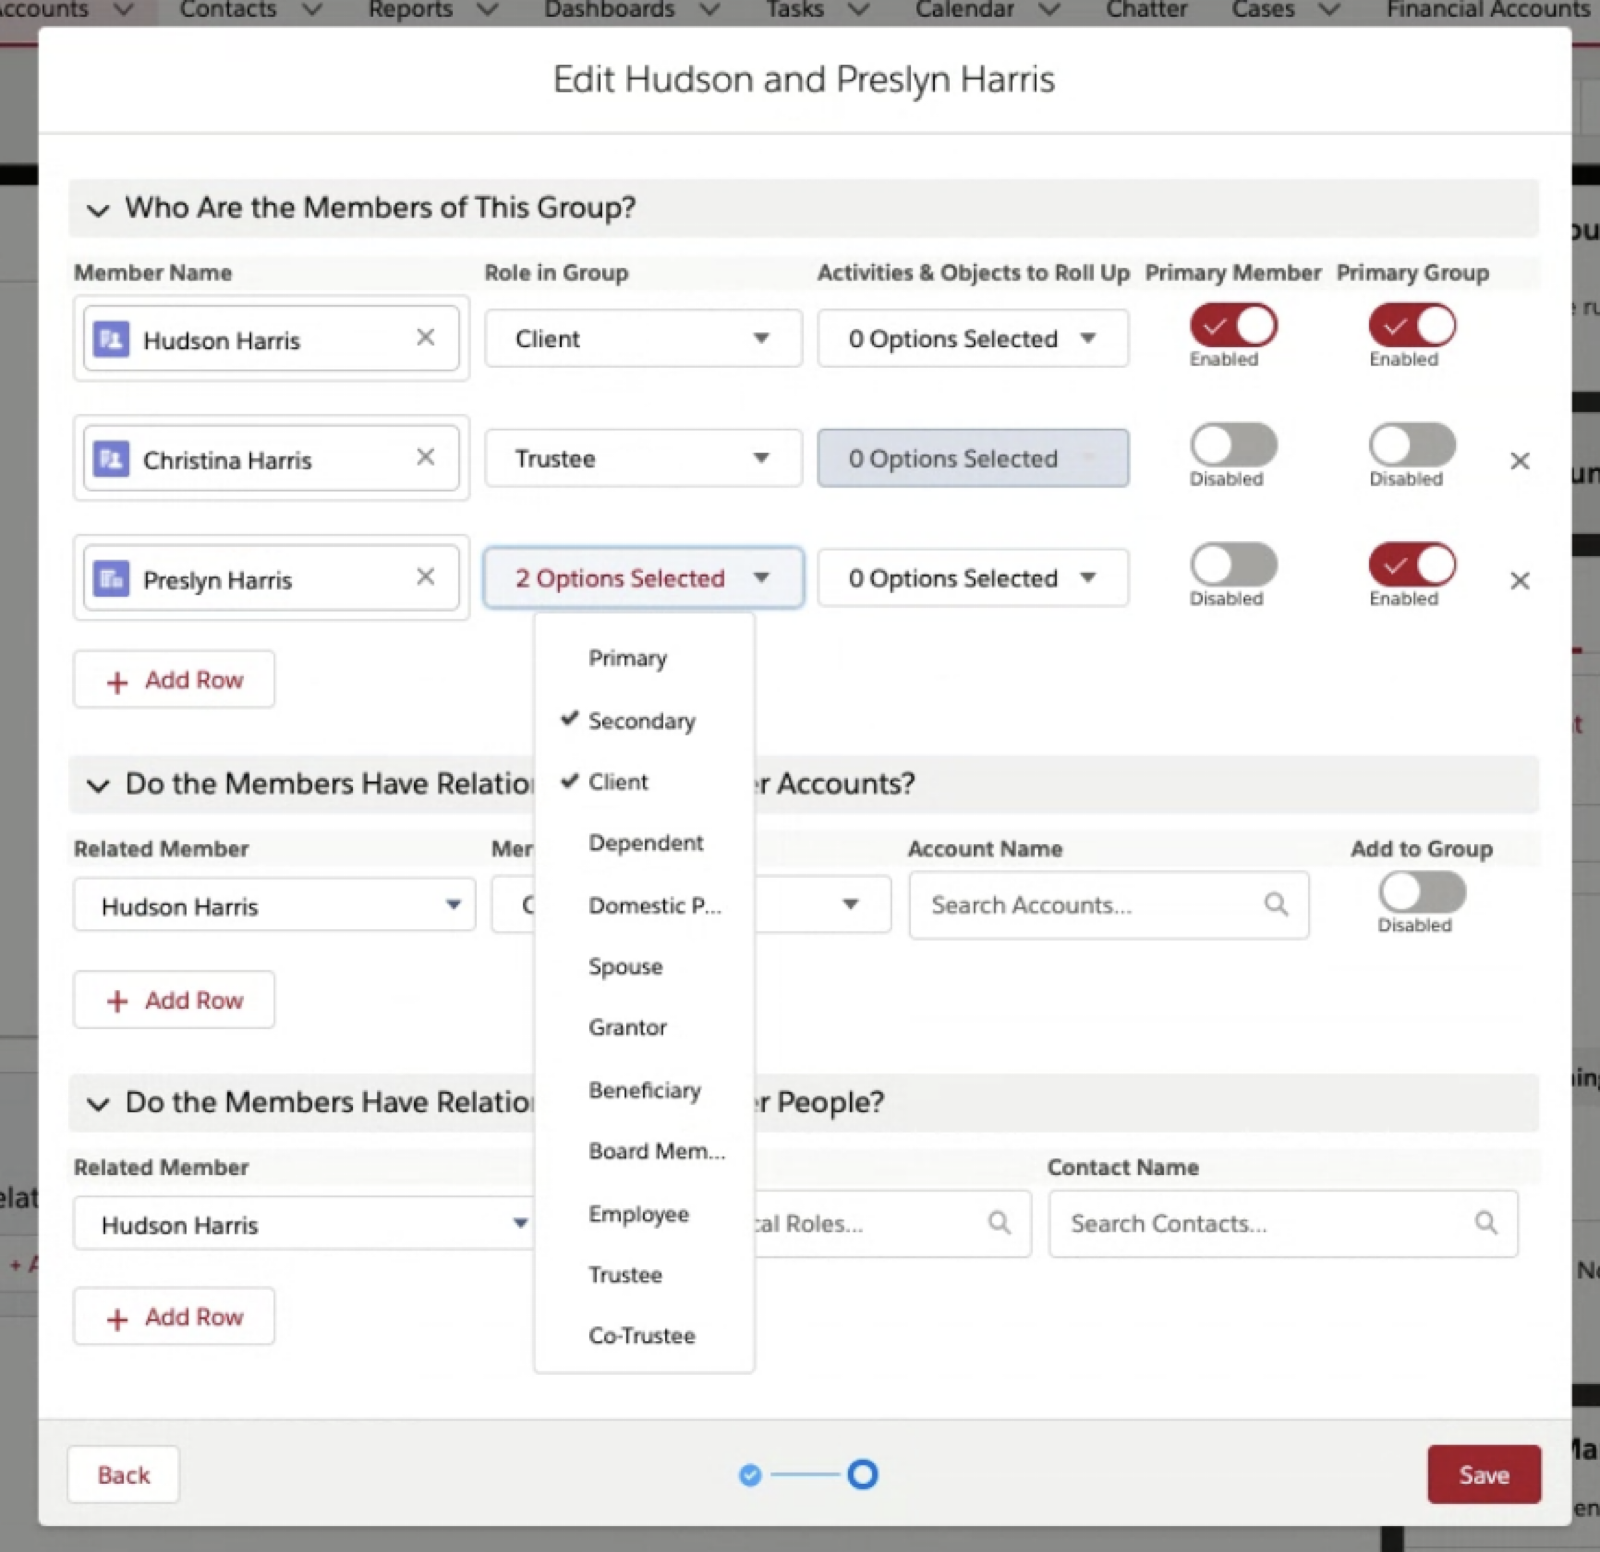Open Hudson Harris Role in Group dropdown
The image size is (1600, 1552).
642,339
